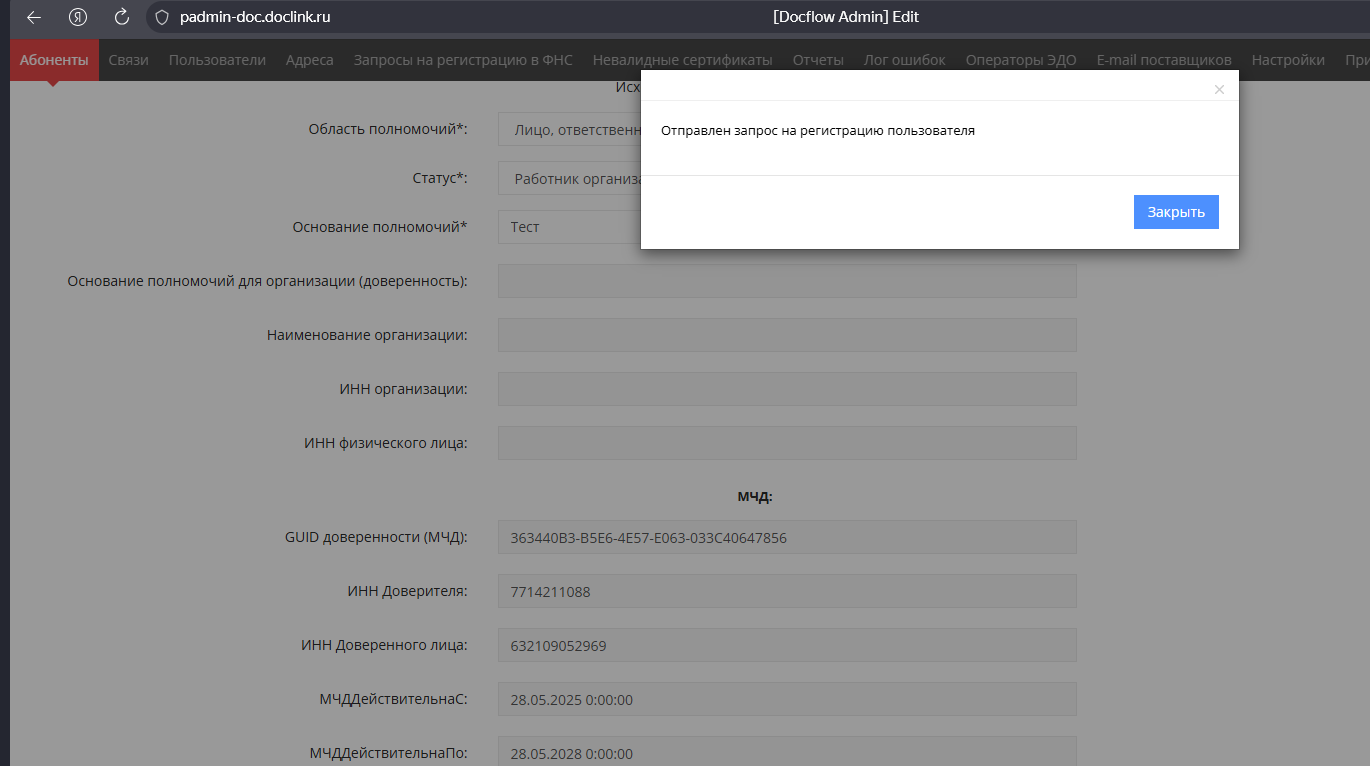
Task: Open the Область полномочий dropdown
Action: click(569, 129)
